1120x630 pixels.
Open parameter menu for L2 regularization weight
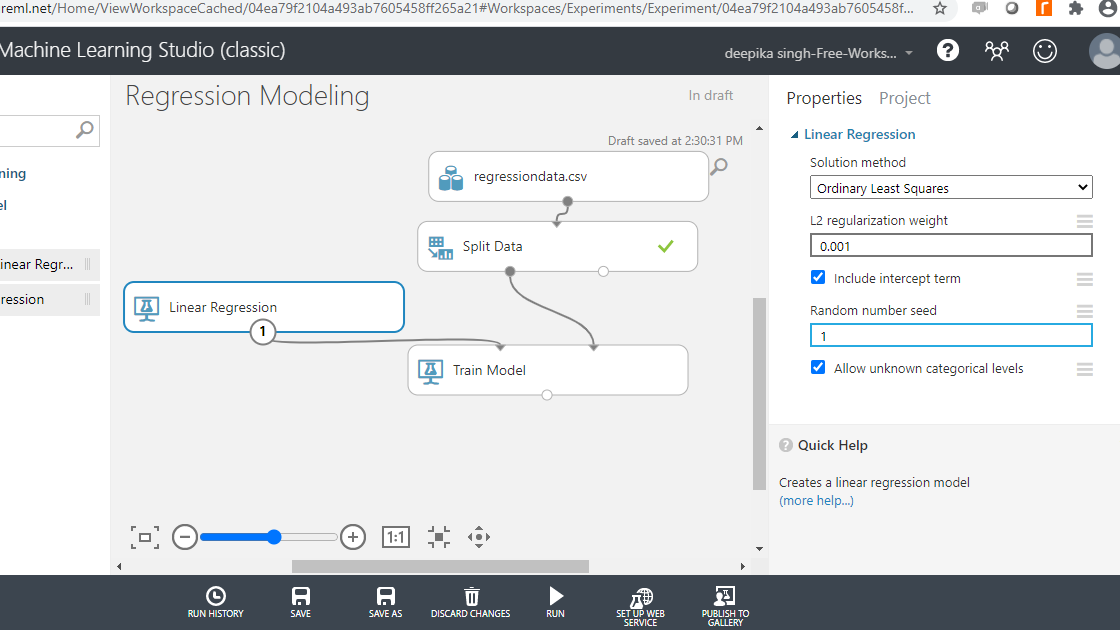pyautogui.click(x=1085, y=221)
